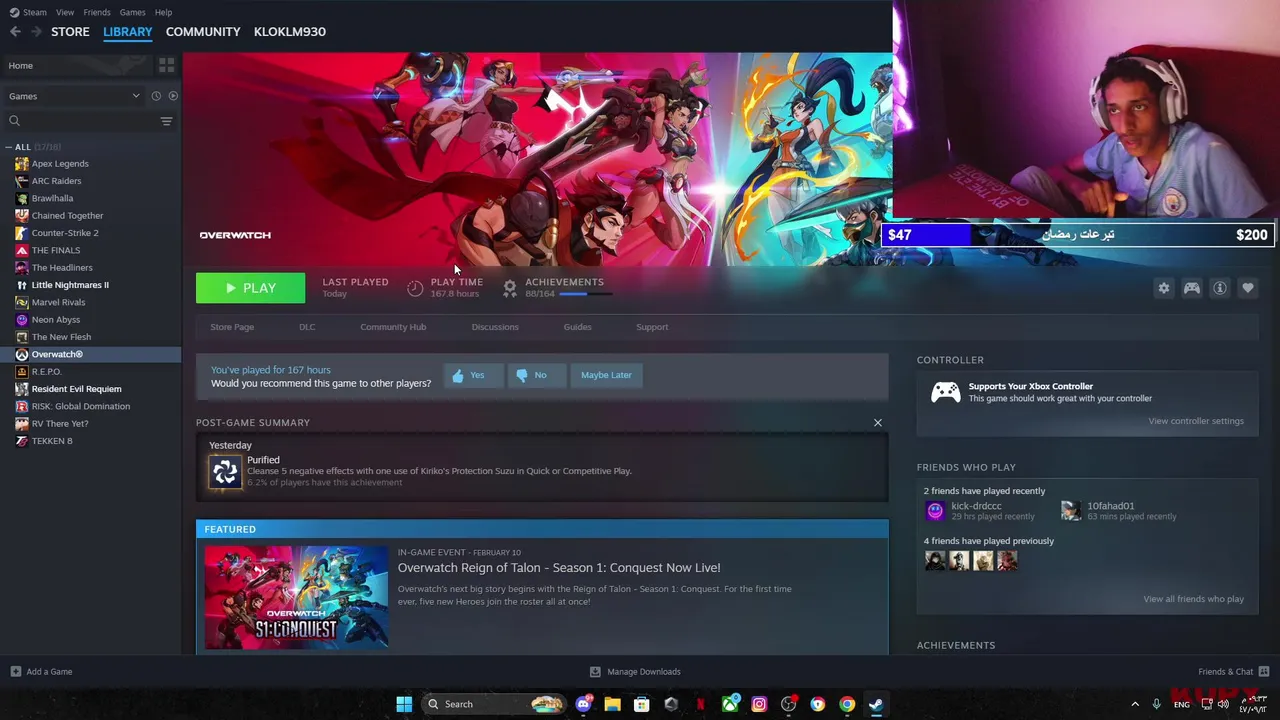Open Overwatch Reign of Talon event title
The image size is (1280, 720).
[559, 568]
